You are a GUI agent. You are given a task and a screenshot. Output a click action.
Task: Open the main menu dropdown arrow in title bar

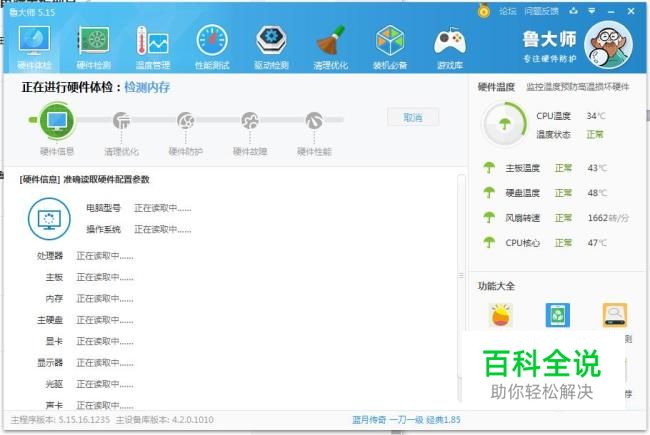[x=592, y=11]
